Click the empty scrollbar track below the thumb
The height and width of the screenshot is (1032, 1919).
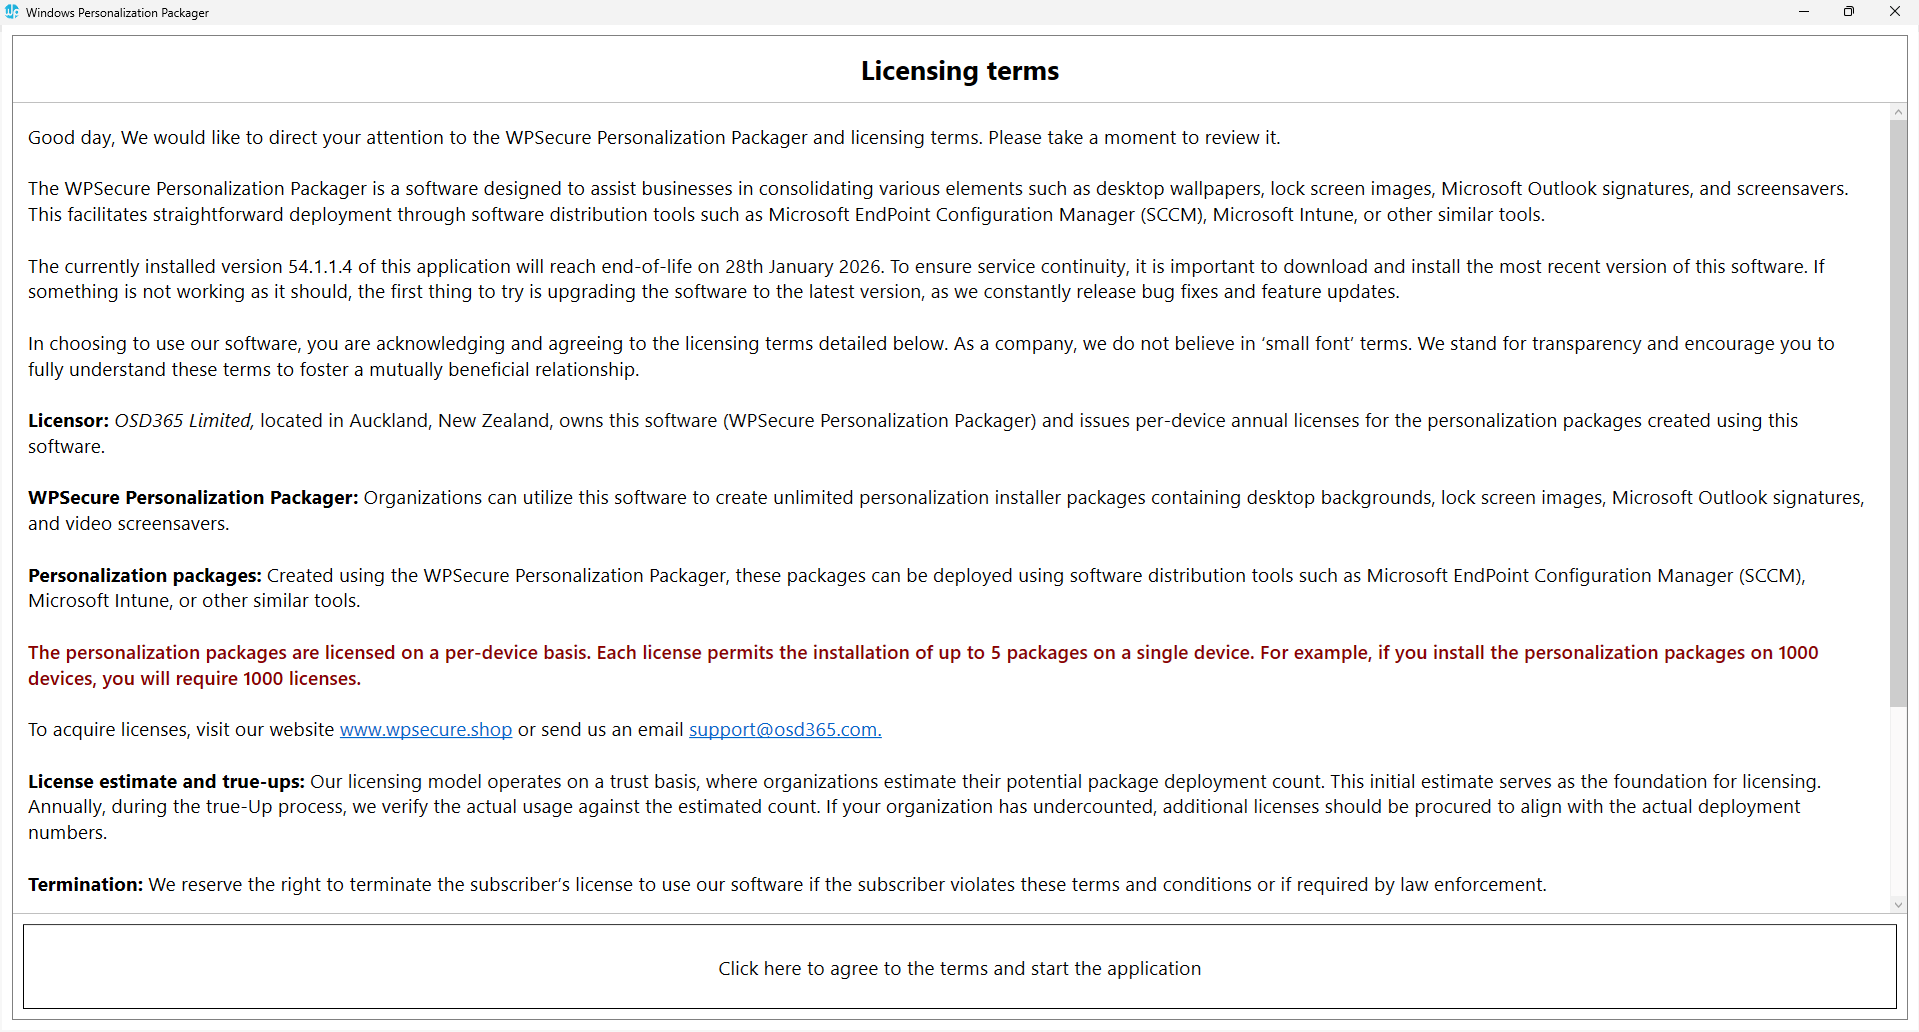[x=1898, y=800]
